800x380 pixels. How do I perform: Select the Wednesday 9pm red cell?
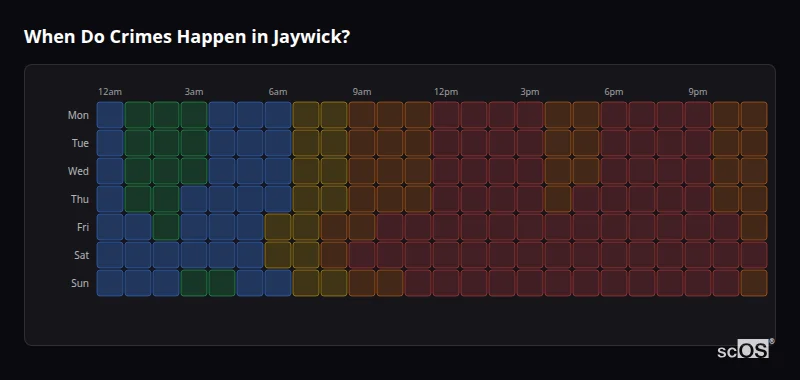[697, 171]
